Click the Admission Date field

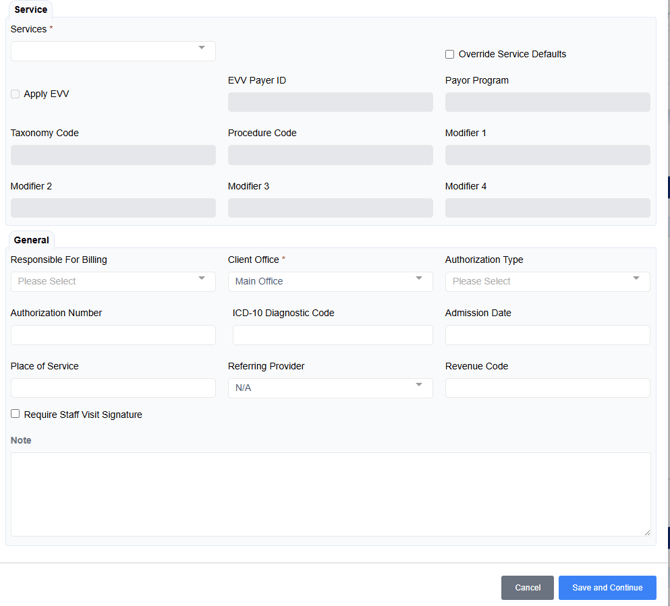(x=547, y=335)
